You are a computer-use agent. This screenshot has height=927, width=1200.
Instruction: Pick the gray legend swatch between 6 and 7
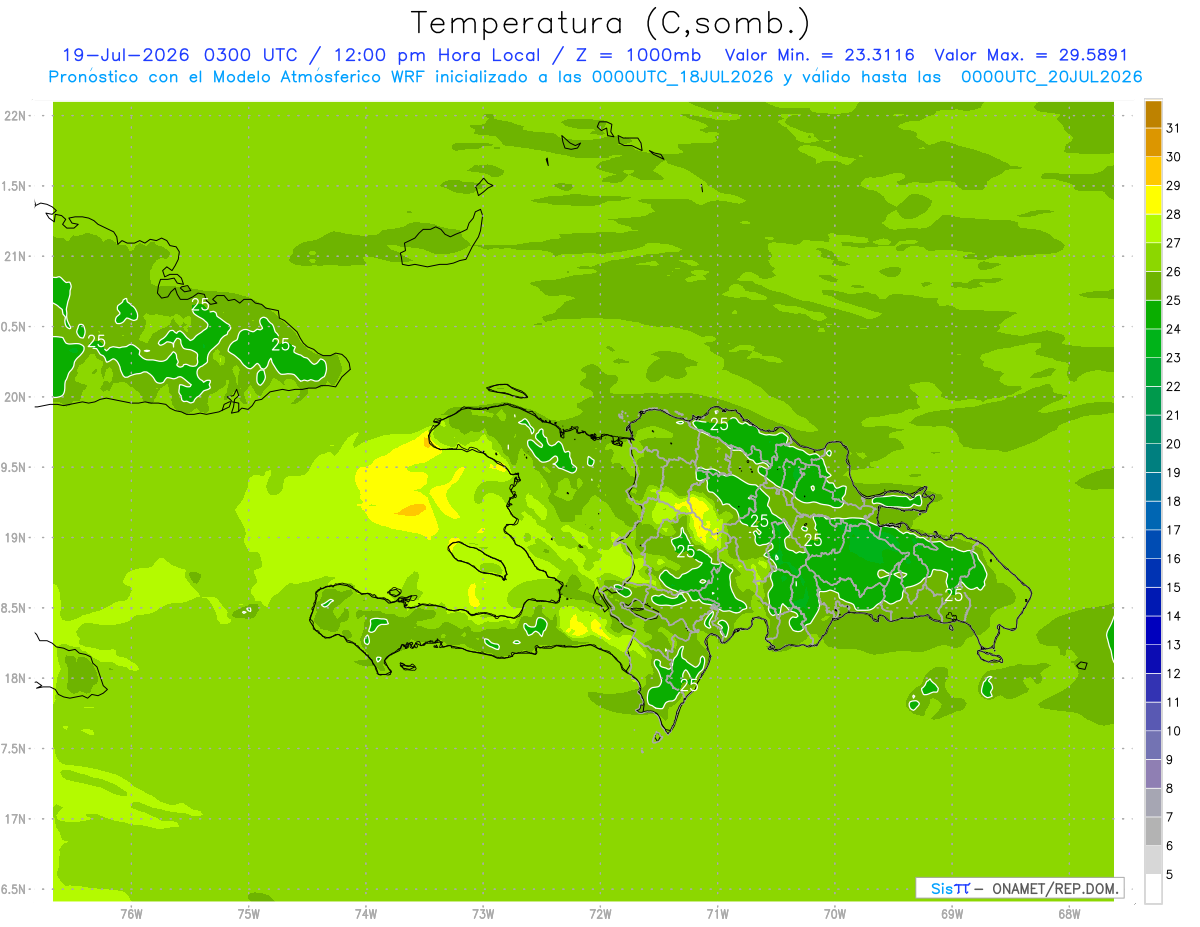click(1153, 832)
